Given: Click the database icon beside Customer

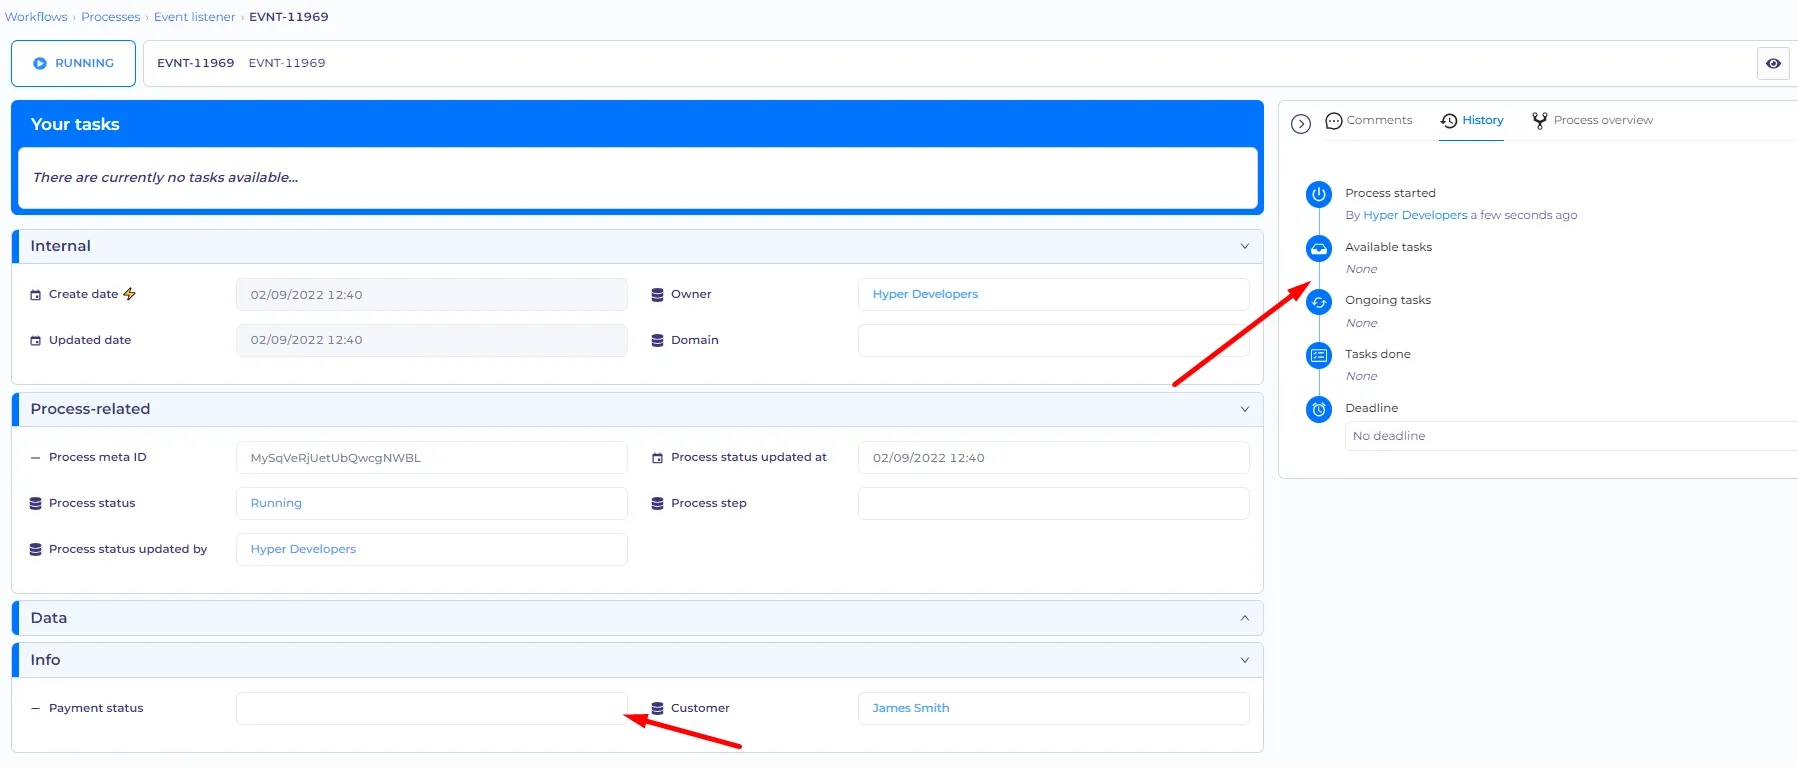Looking at the screenshot, I should (658, 709).
